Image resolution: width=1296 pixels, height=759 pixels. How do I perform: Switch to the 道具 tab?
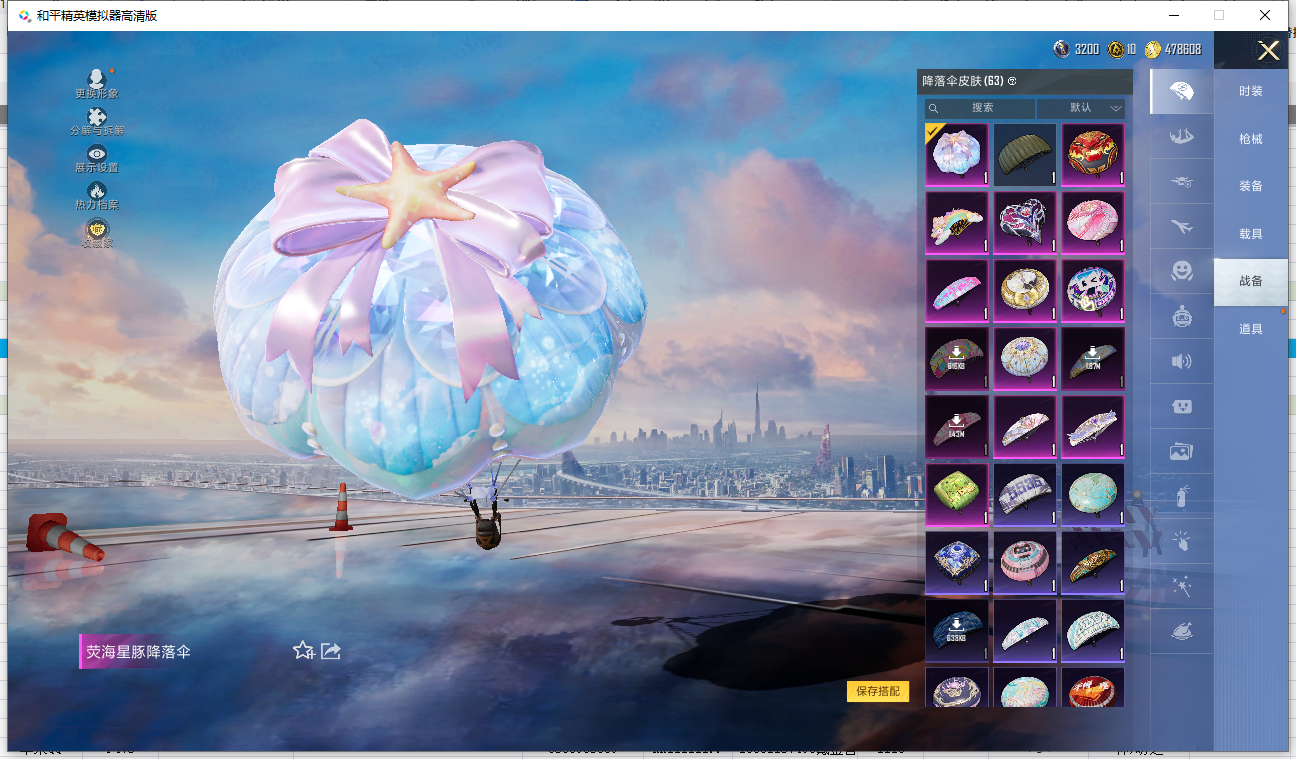point(1251,329)
